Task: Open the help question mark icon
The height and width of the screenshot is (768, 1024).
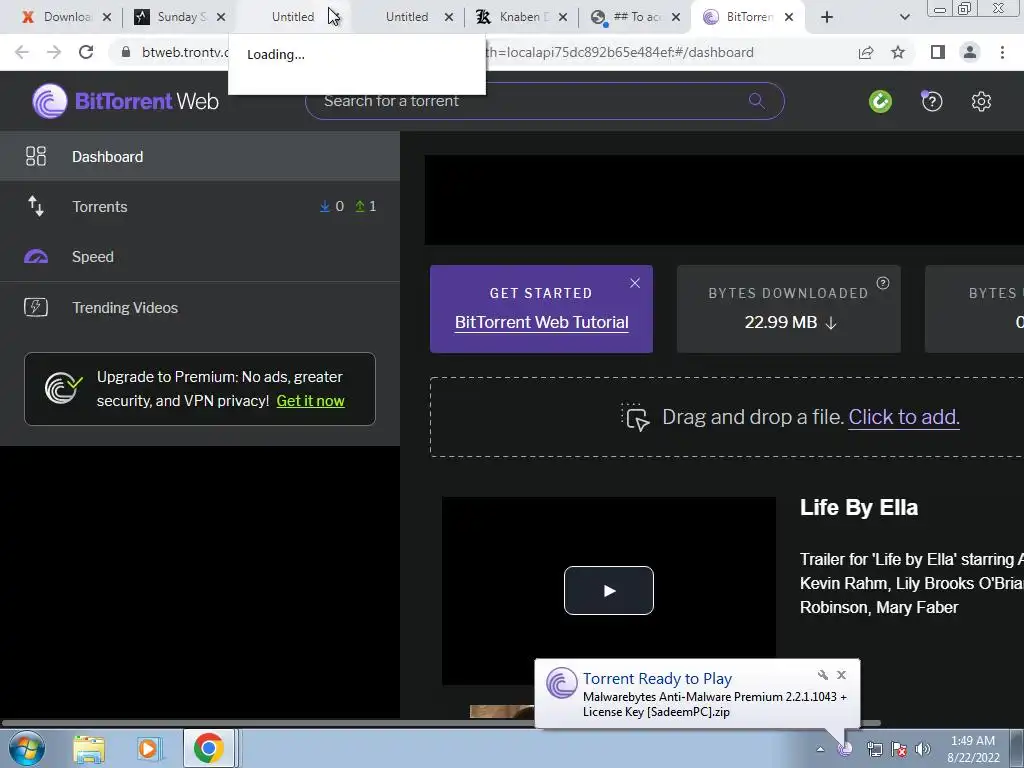Action: [x=932, y=101]
